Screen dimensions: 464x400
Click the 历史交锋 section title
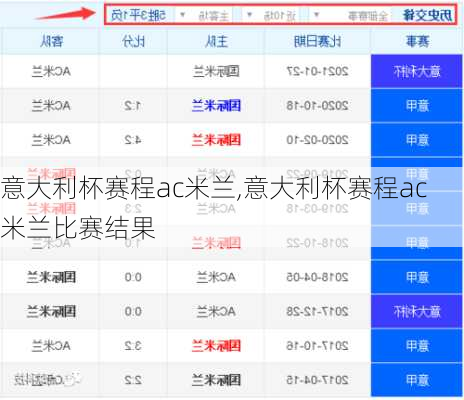pyautogui.click(x=427, y=15)
